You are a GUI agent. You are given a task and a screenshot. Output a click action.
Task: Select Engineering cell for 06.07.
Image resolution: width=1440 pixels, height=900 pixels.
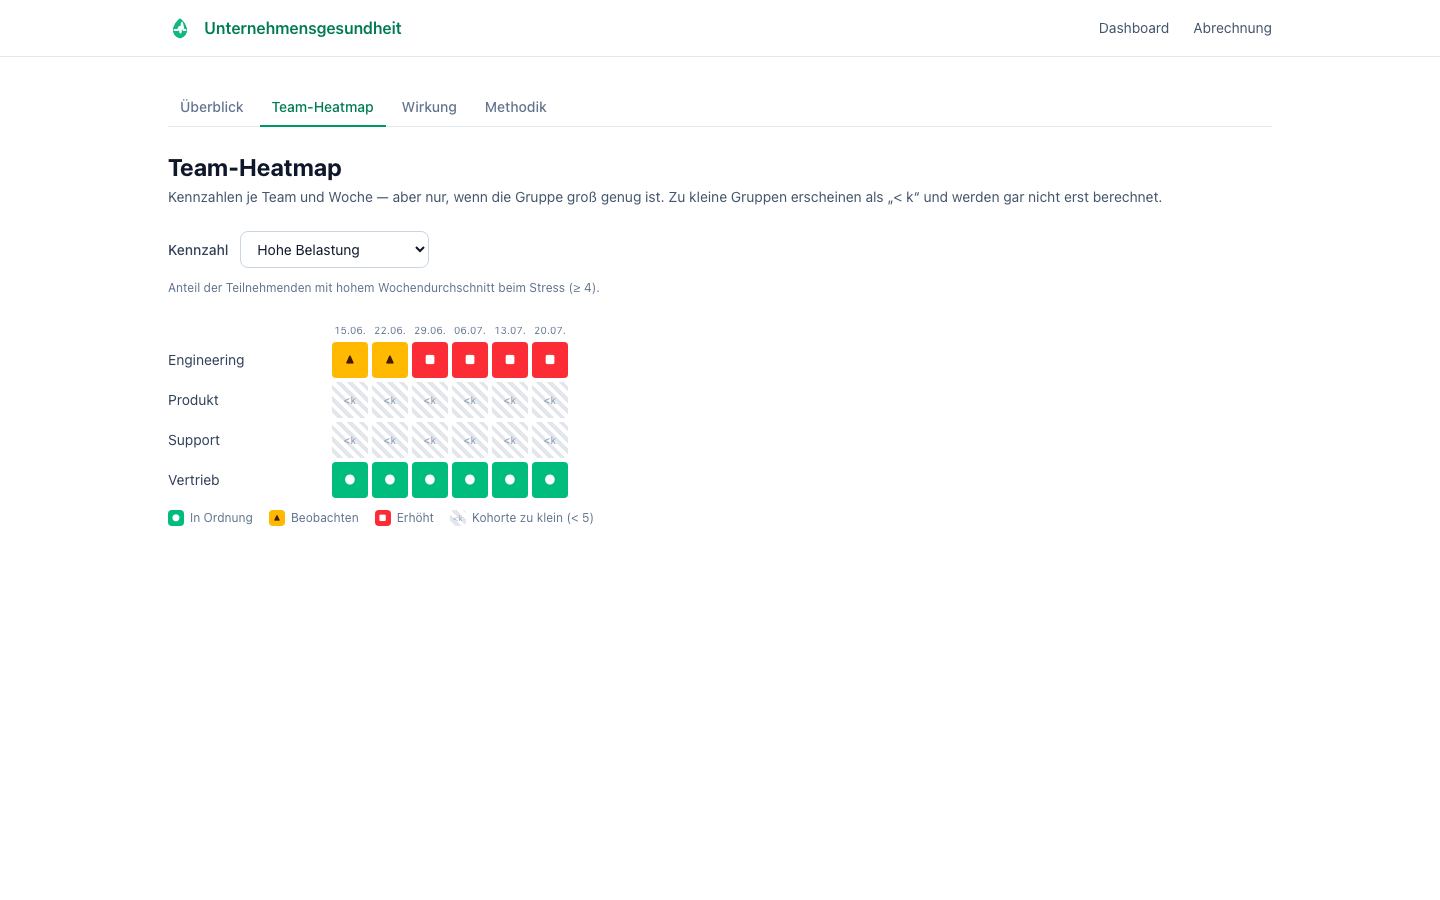pyautogui.click(x=470, y=360)
